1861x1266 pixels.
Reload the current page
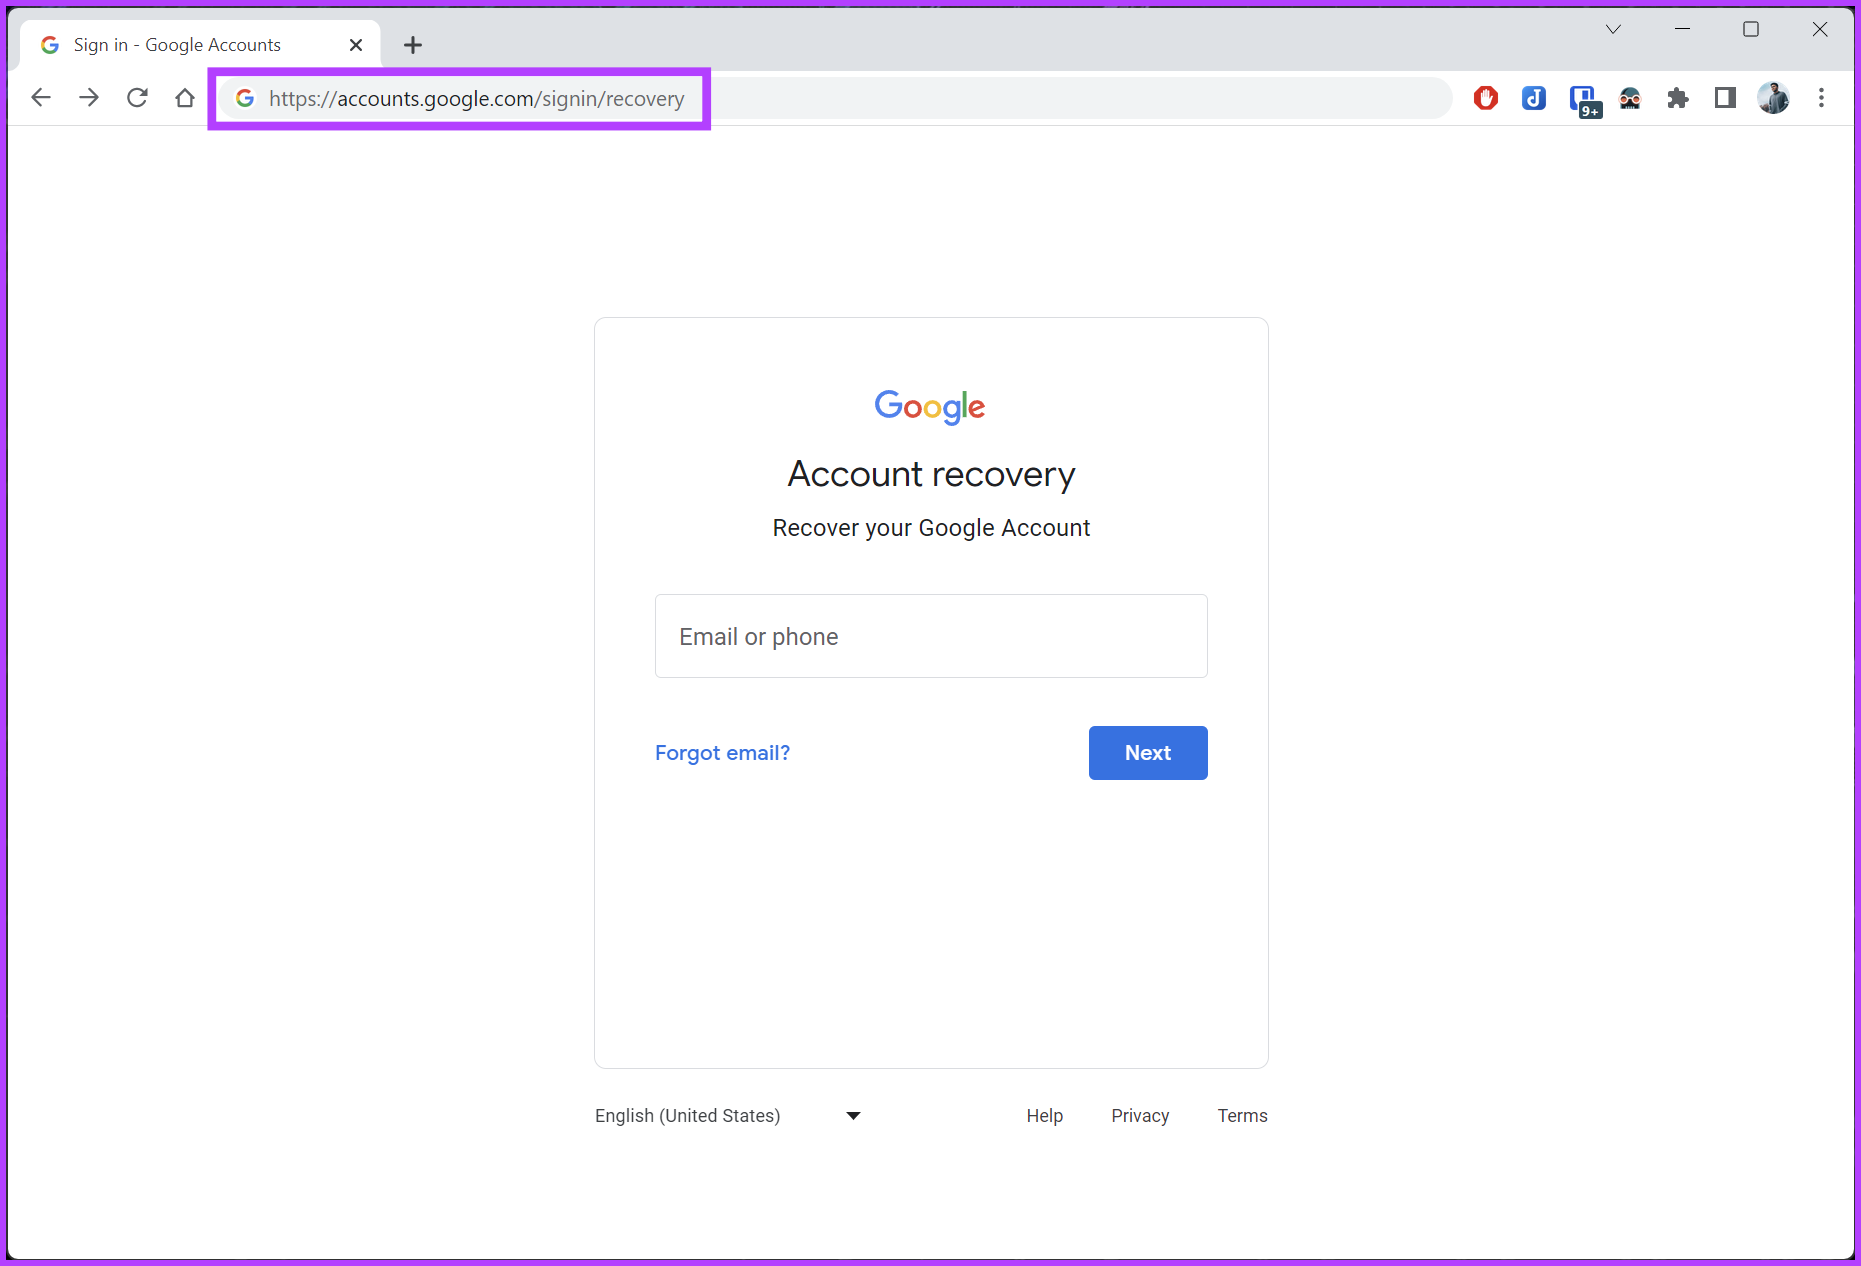click(x=137, y=98)
